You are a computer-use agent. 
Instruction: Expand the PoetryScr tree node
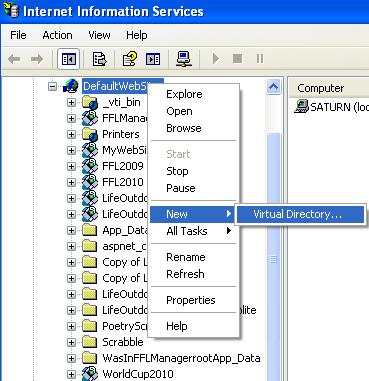[71, 326]
